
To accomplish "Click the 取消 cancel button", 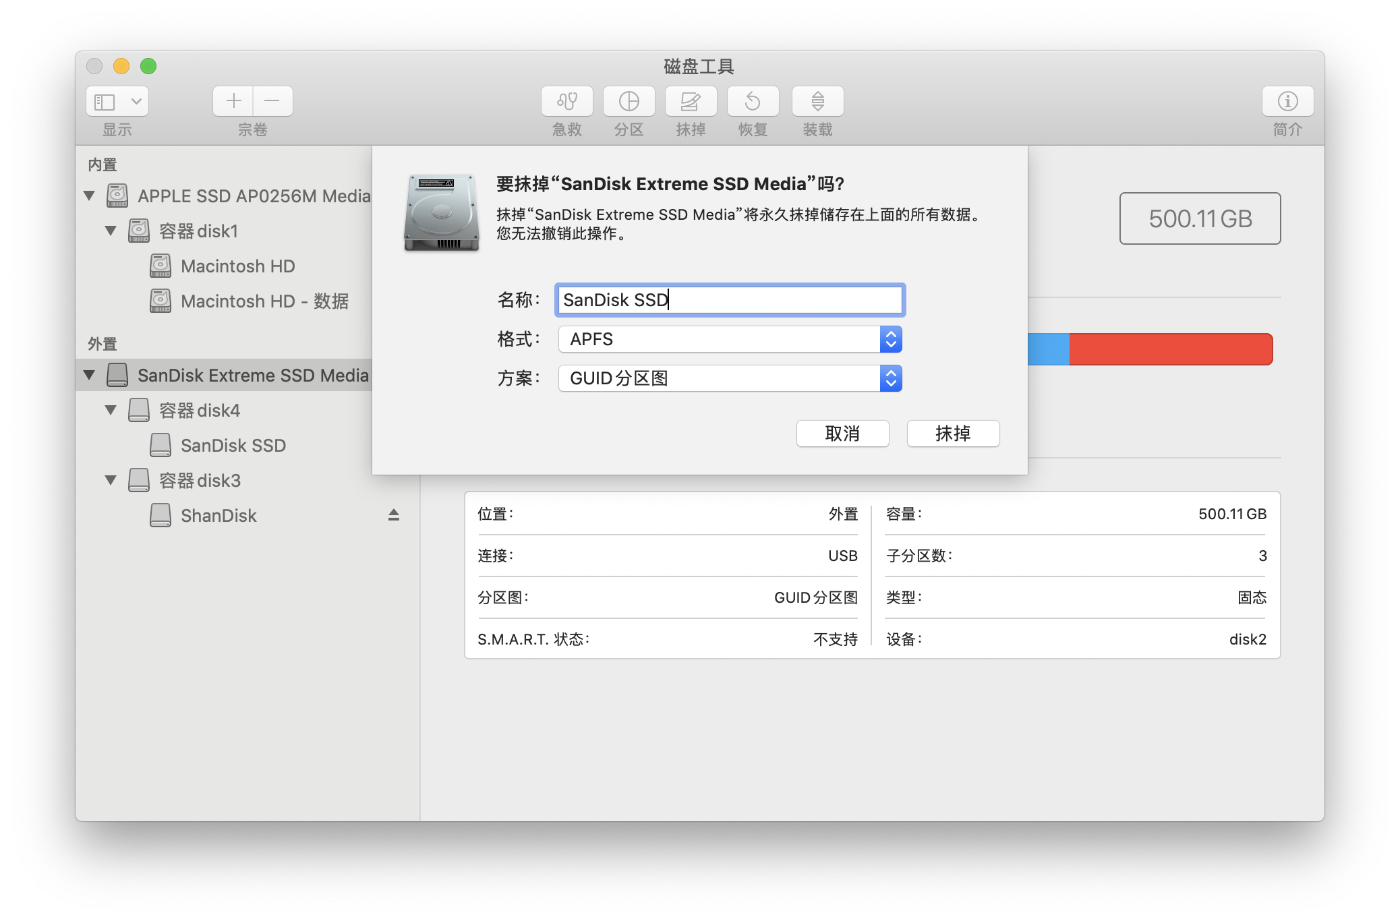I will (842, 433).
